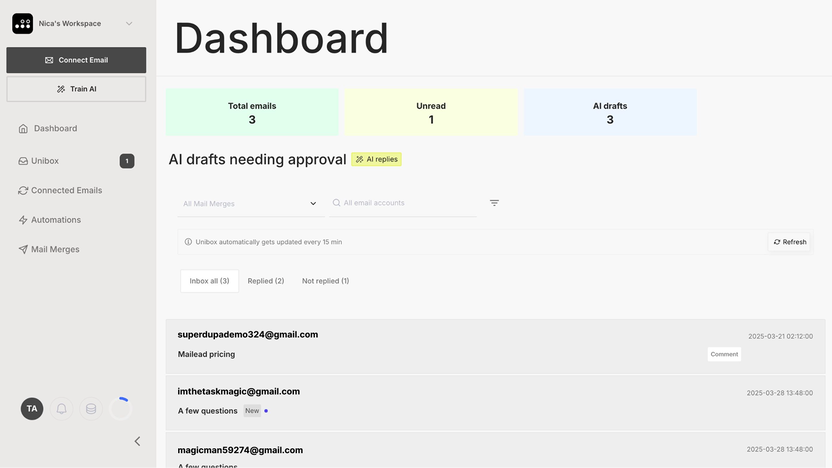Click the New tag on A few questions
The image size is (832, 468).
pos(252,411)
